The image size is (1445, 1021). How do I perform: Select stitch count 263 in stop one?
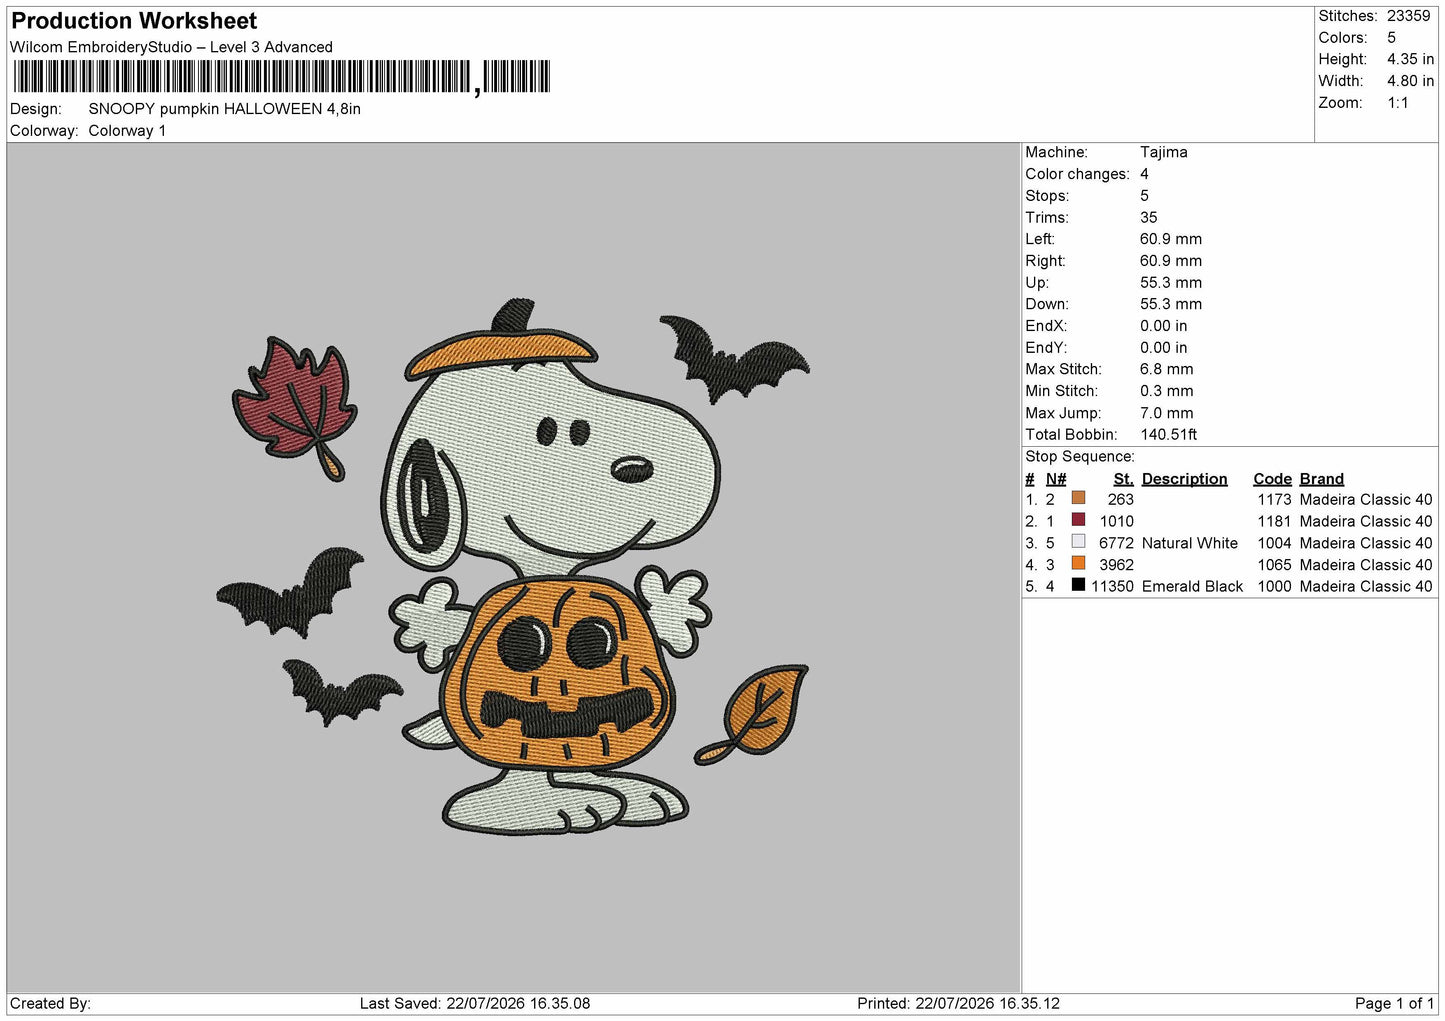[x=1121, y=500]
